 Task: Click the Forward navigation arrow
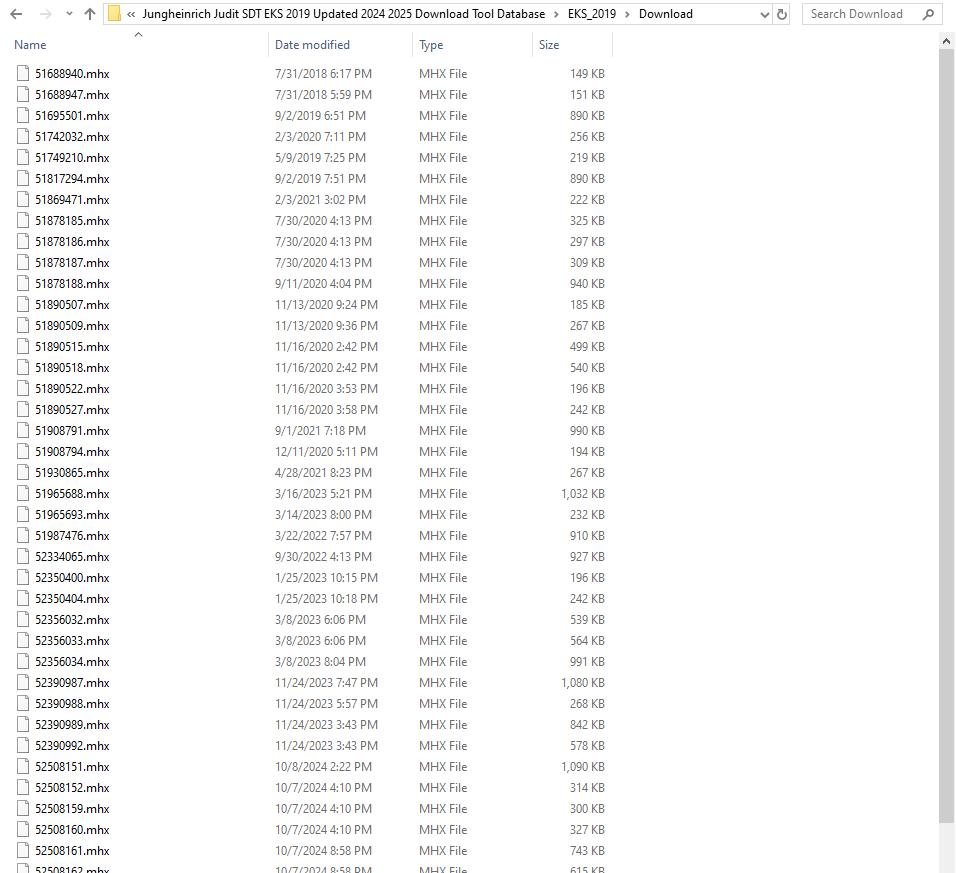pyautogui.click(x=45, y=14)
